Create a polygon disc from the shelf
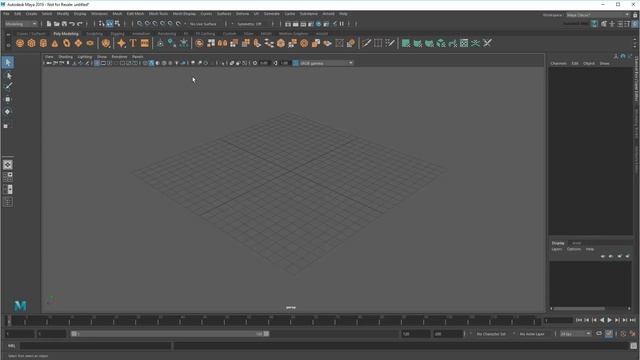The width and height of the screenshot is (640, 360). (x=90, y=43)
